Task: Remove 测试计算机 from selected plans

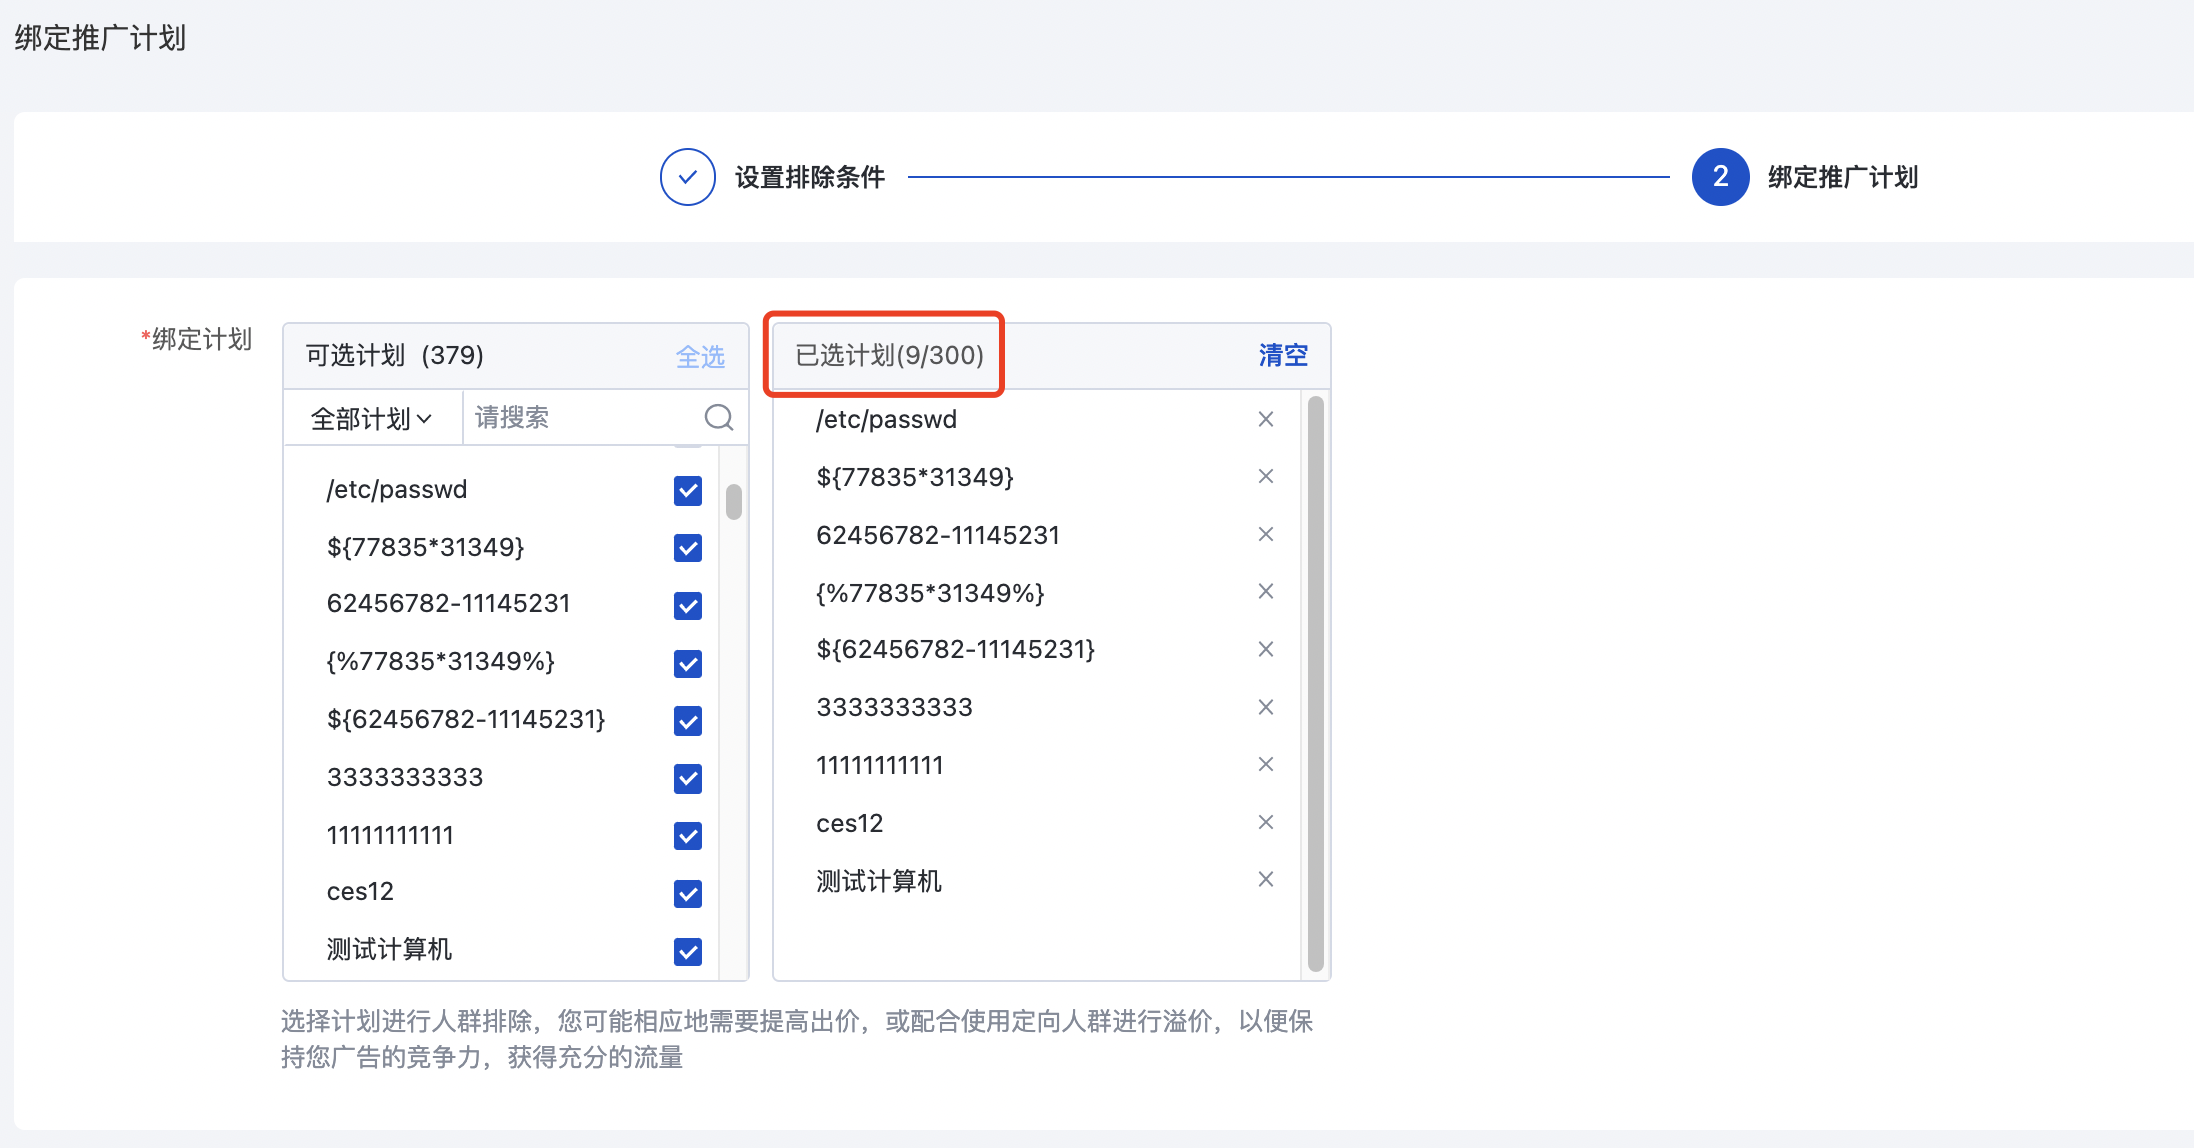Action: tap(1265, 879)
